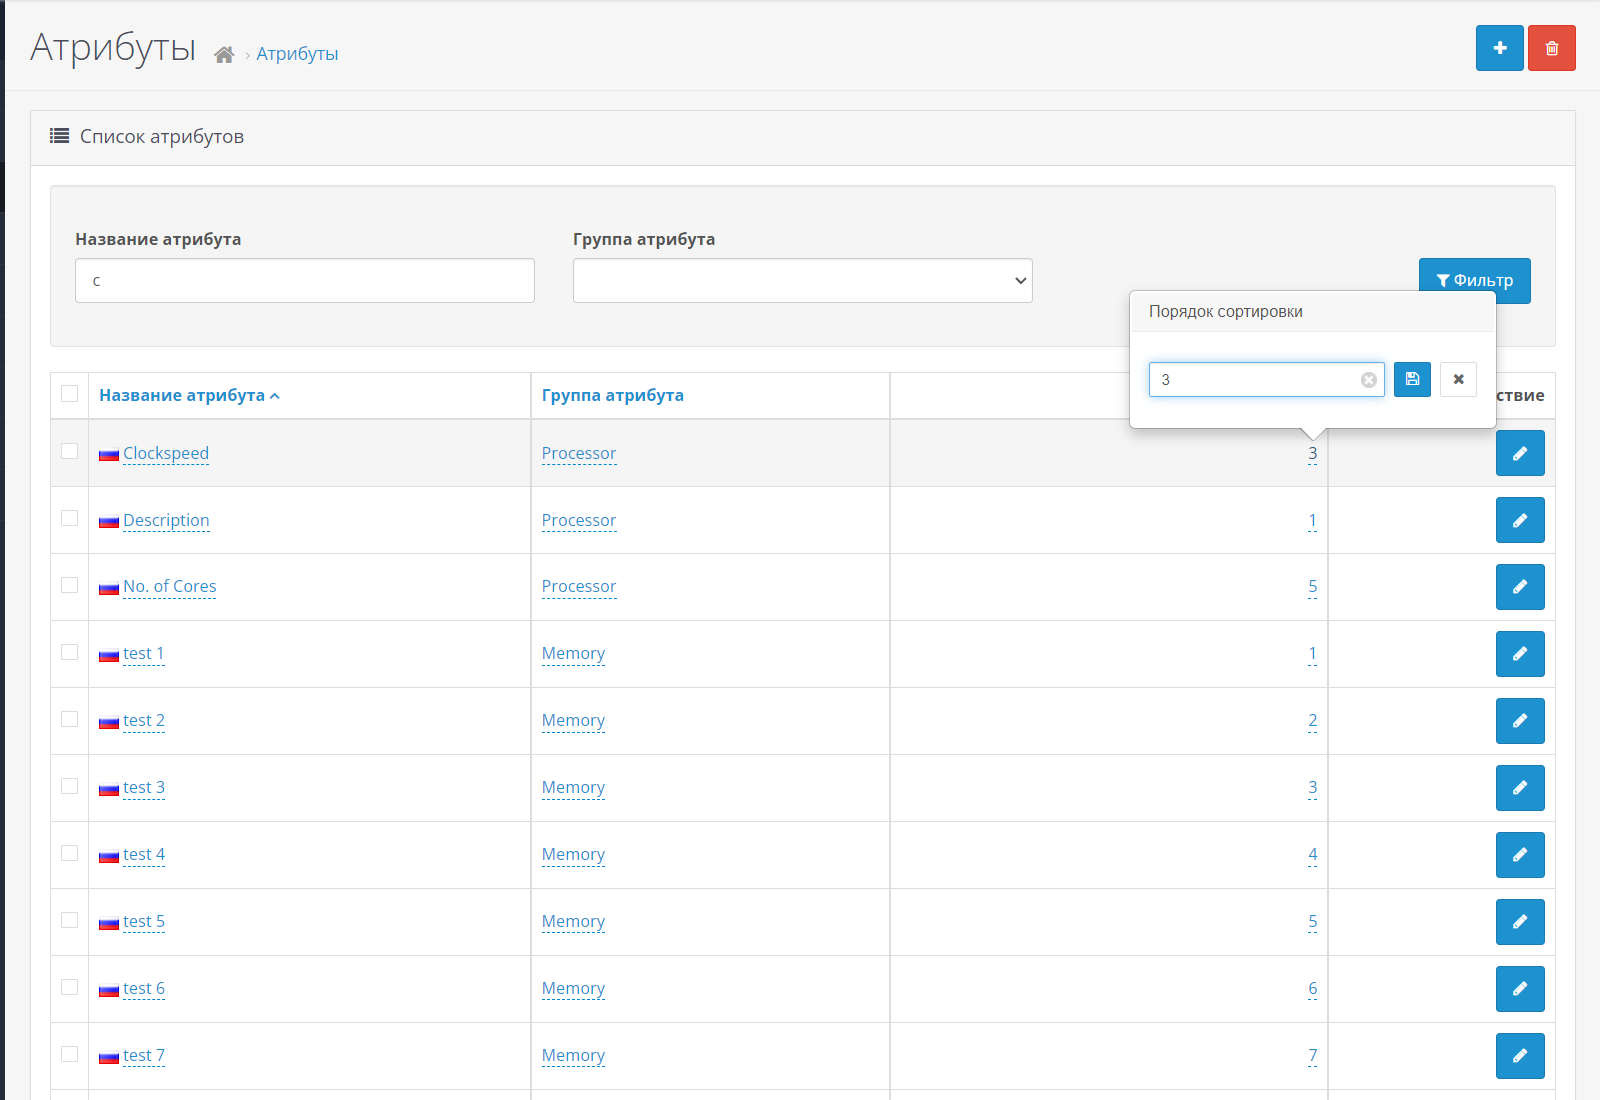Edit the test 2 attribute
The width and height of the screenshot is (1600, 1100).
click(1520, 721)
